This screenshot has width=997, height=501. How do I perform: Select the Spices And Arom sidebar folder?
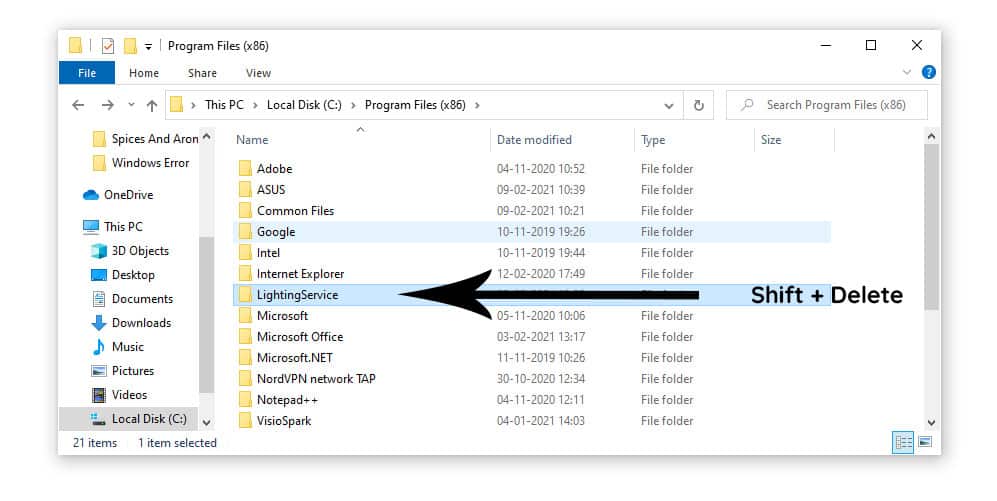tap(146, 139)
